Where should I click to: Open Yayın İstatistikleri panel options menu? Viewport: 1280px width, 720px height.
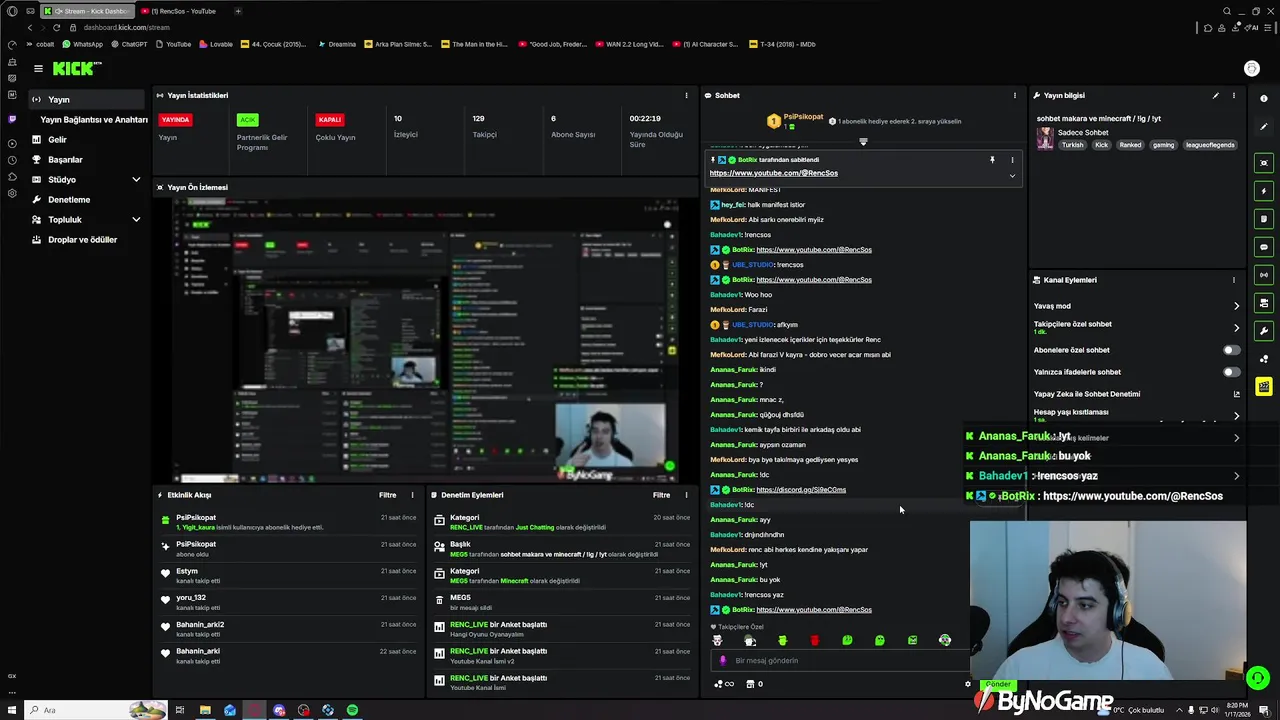pos(686,95)
